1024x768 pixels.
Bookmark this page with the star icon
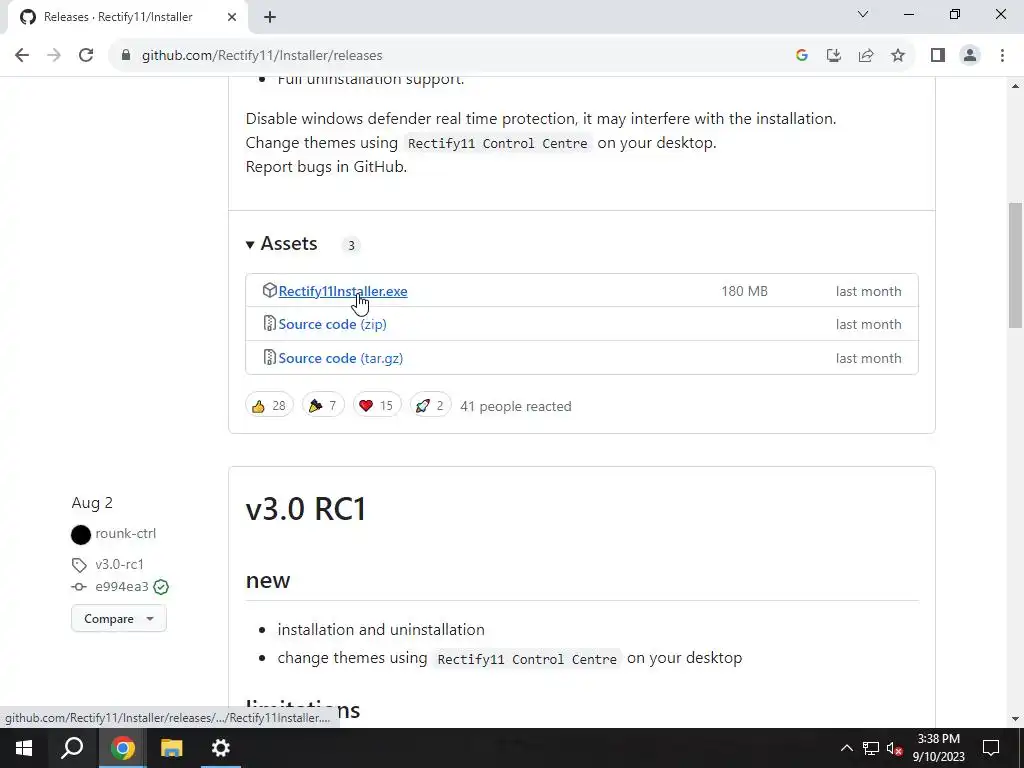898,56
